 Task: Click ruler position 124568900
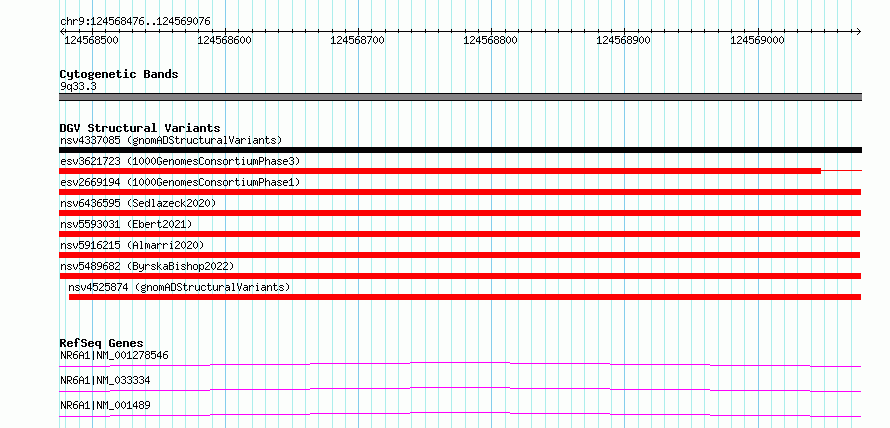click(624, 40)
